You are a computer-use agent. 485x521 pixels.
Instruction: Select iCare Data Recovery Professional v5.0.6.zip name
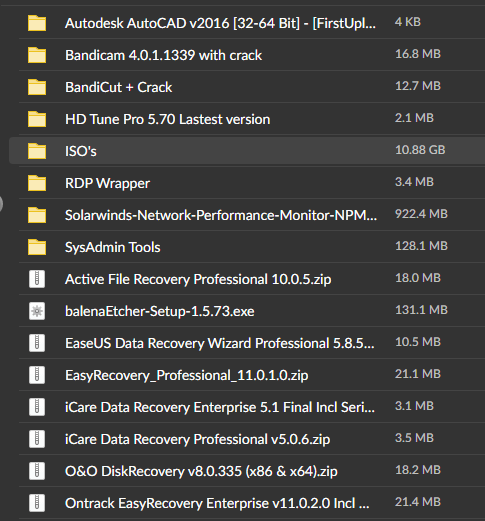pos(197,440)
